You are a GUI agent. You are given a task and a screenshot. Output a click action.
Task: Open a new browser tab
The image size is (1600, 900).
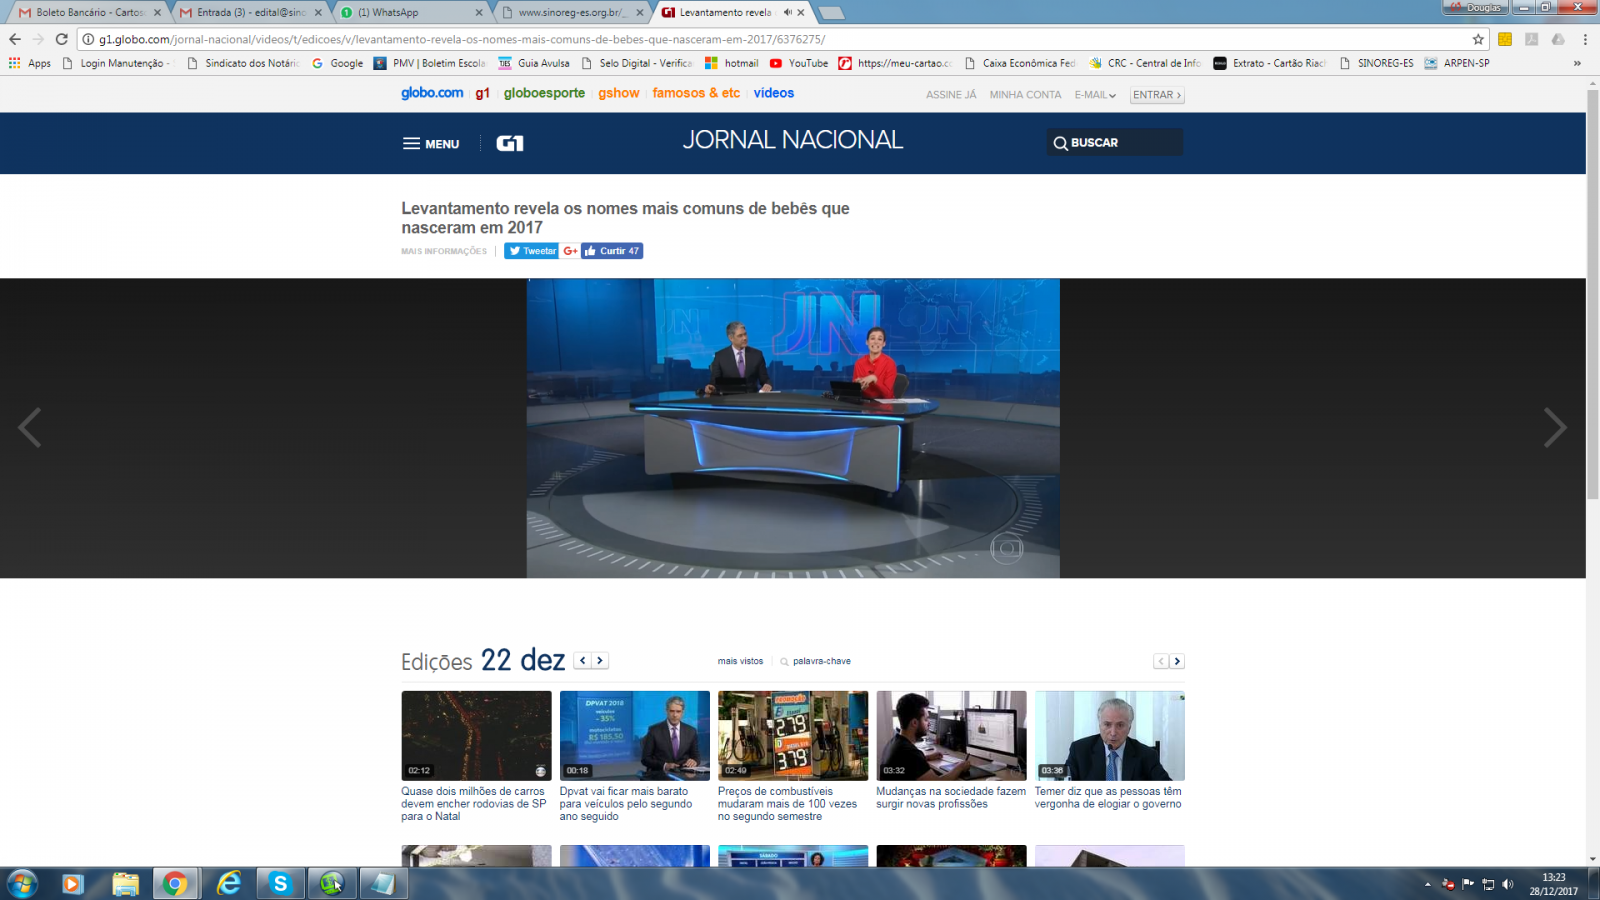[831, 12]
